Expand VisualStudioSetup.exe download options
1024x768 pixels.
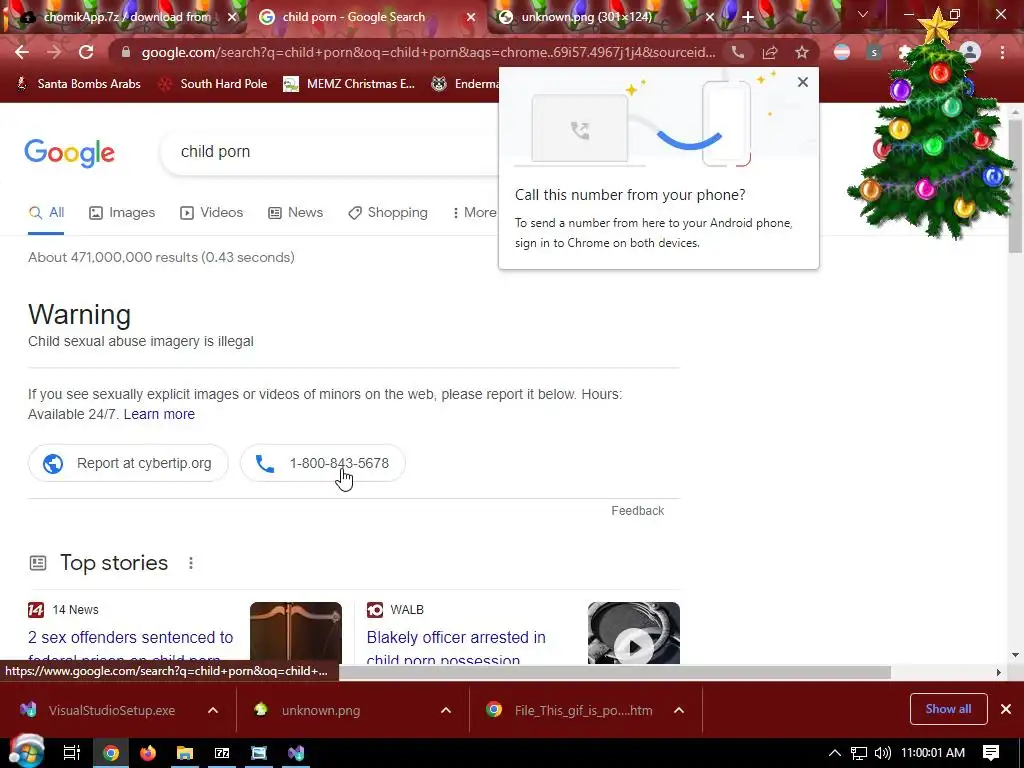point(213,711)
